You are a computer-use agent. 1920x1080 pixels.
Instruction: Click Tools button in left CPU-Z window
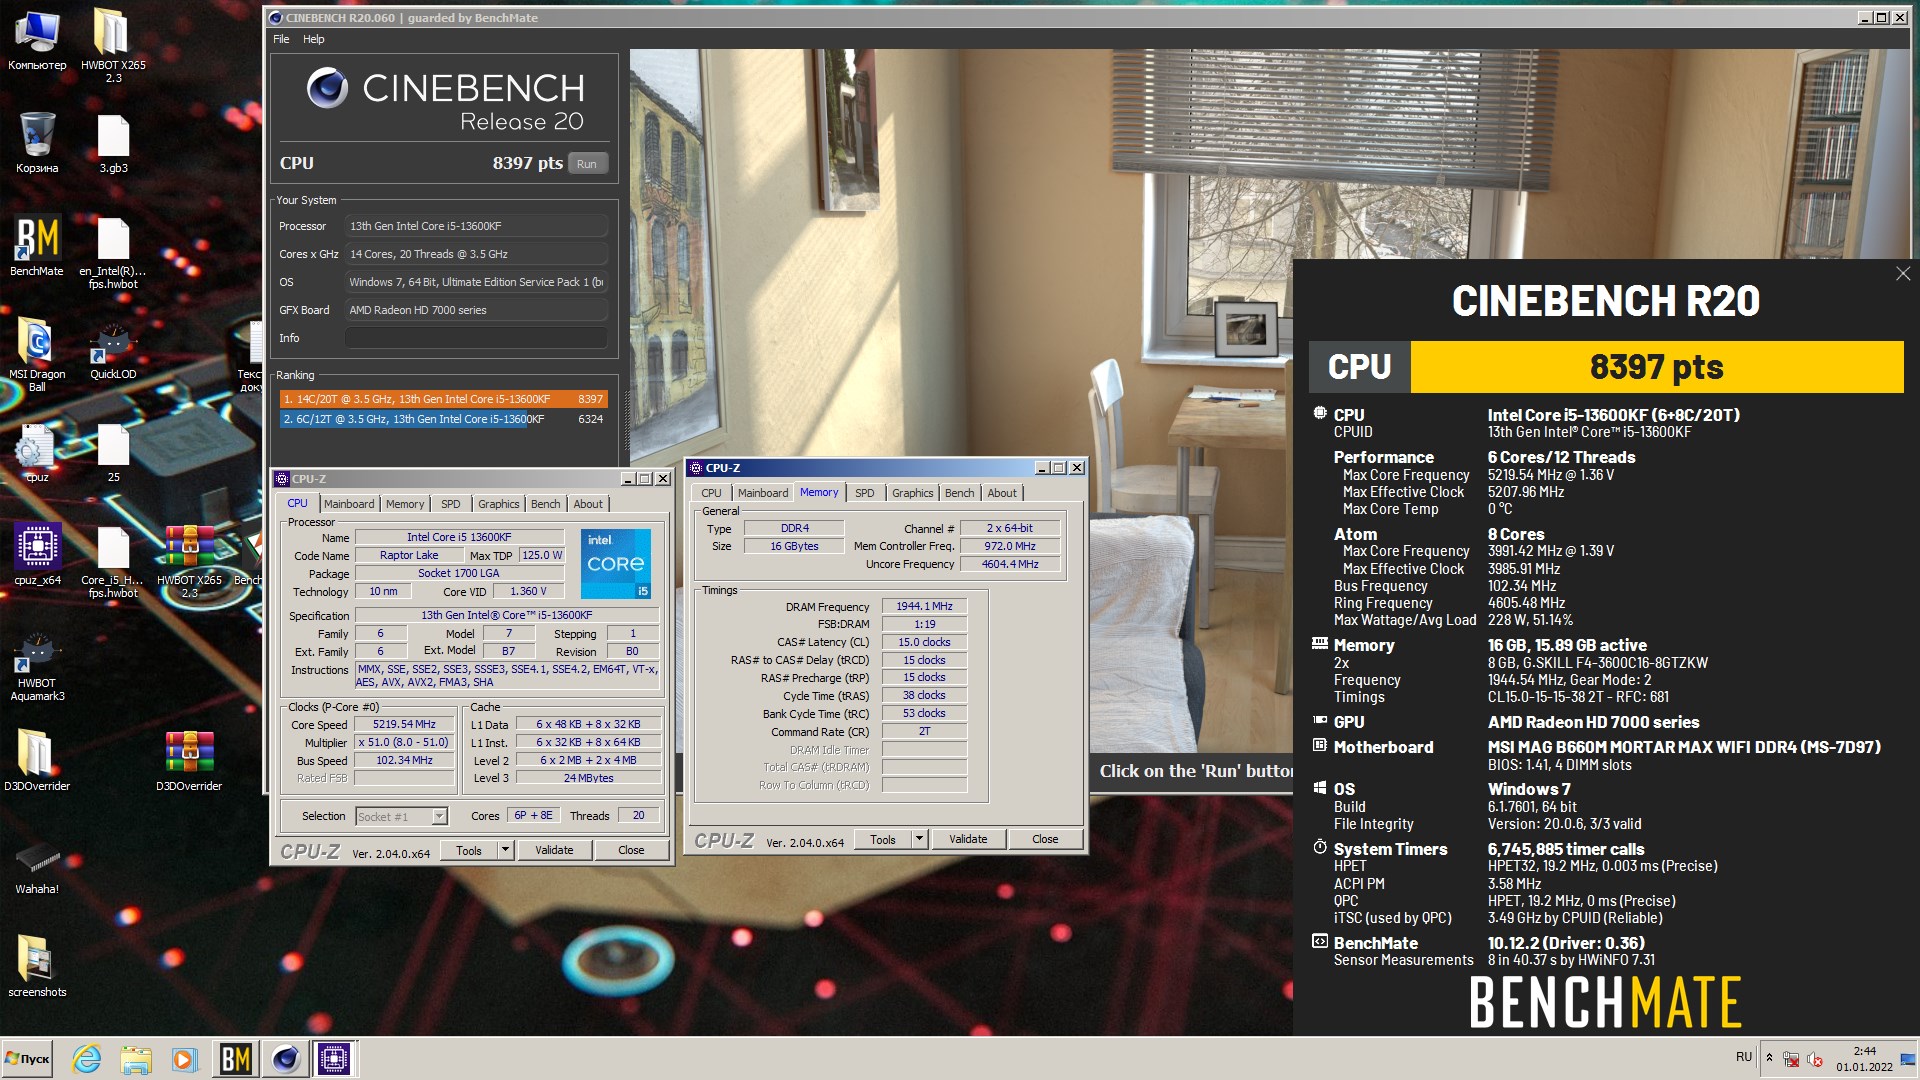pyautogui.click(x=469, y=850)
